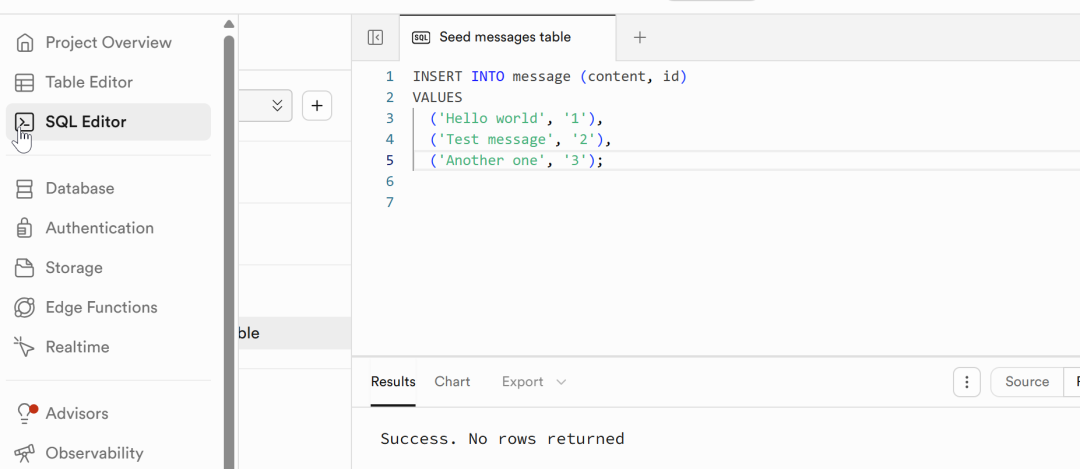Click the SQL Editor terminal icon
The height and width of the screenshot is (469, 1080).
(x=25, y=123)
